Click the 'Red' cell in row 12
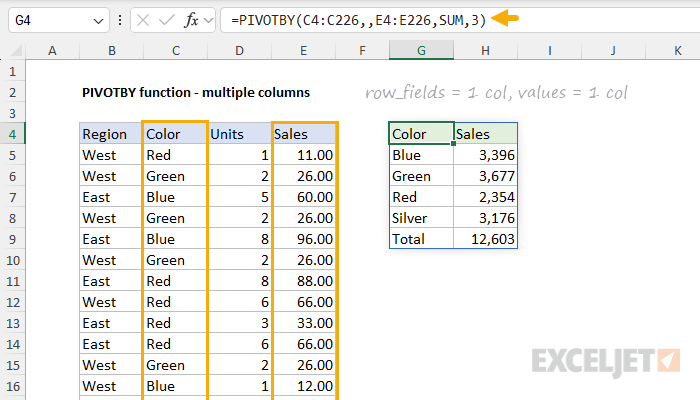The width and height of the screenshot is (700, 400). 175,302
